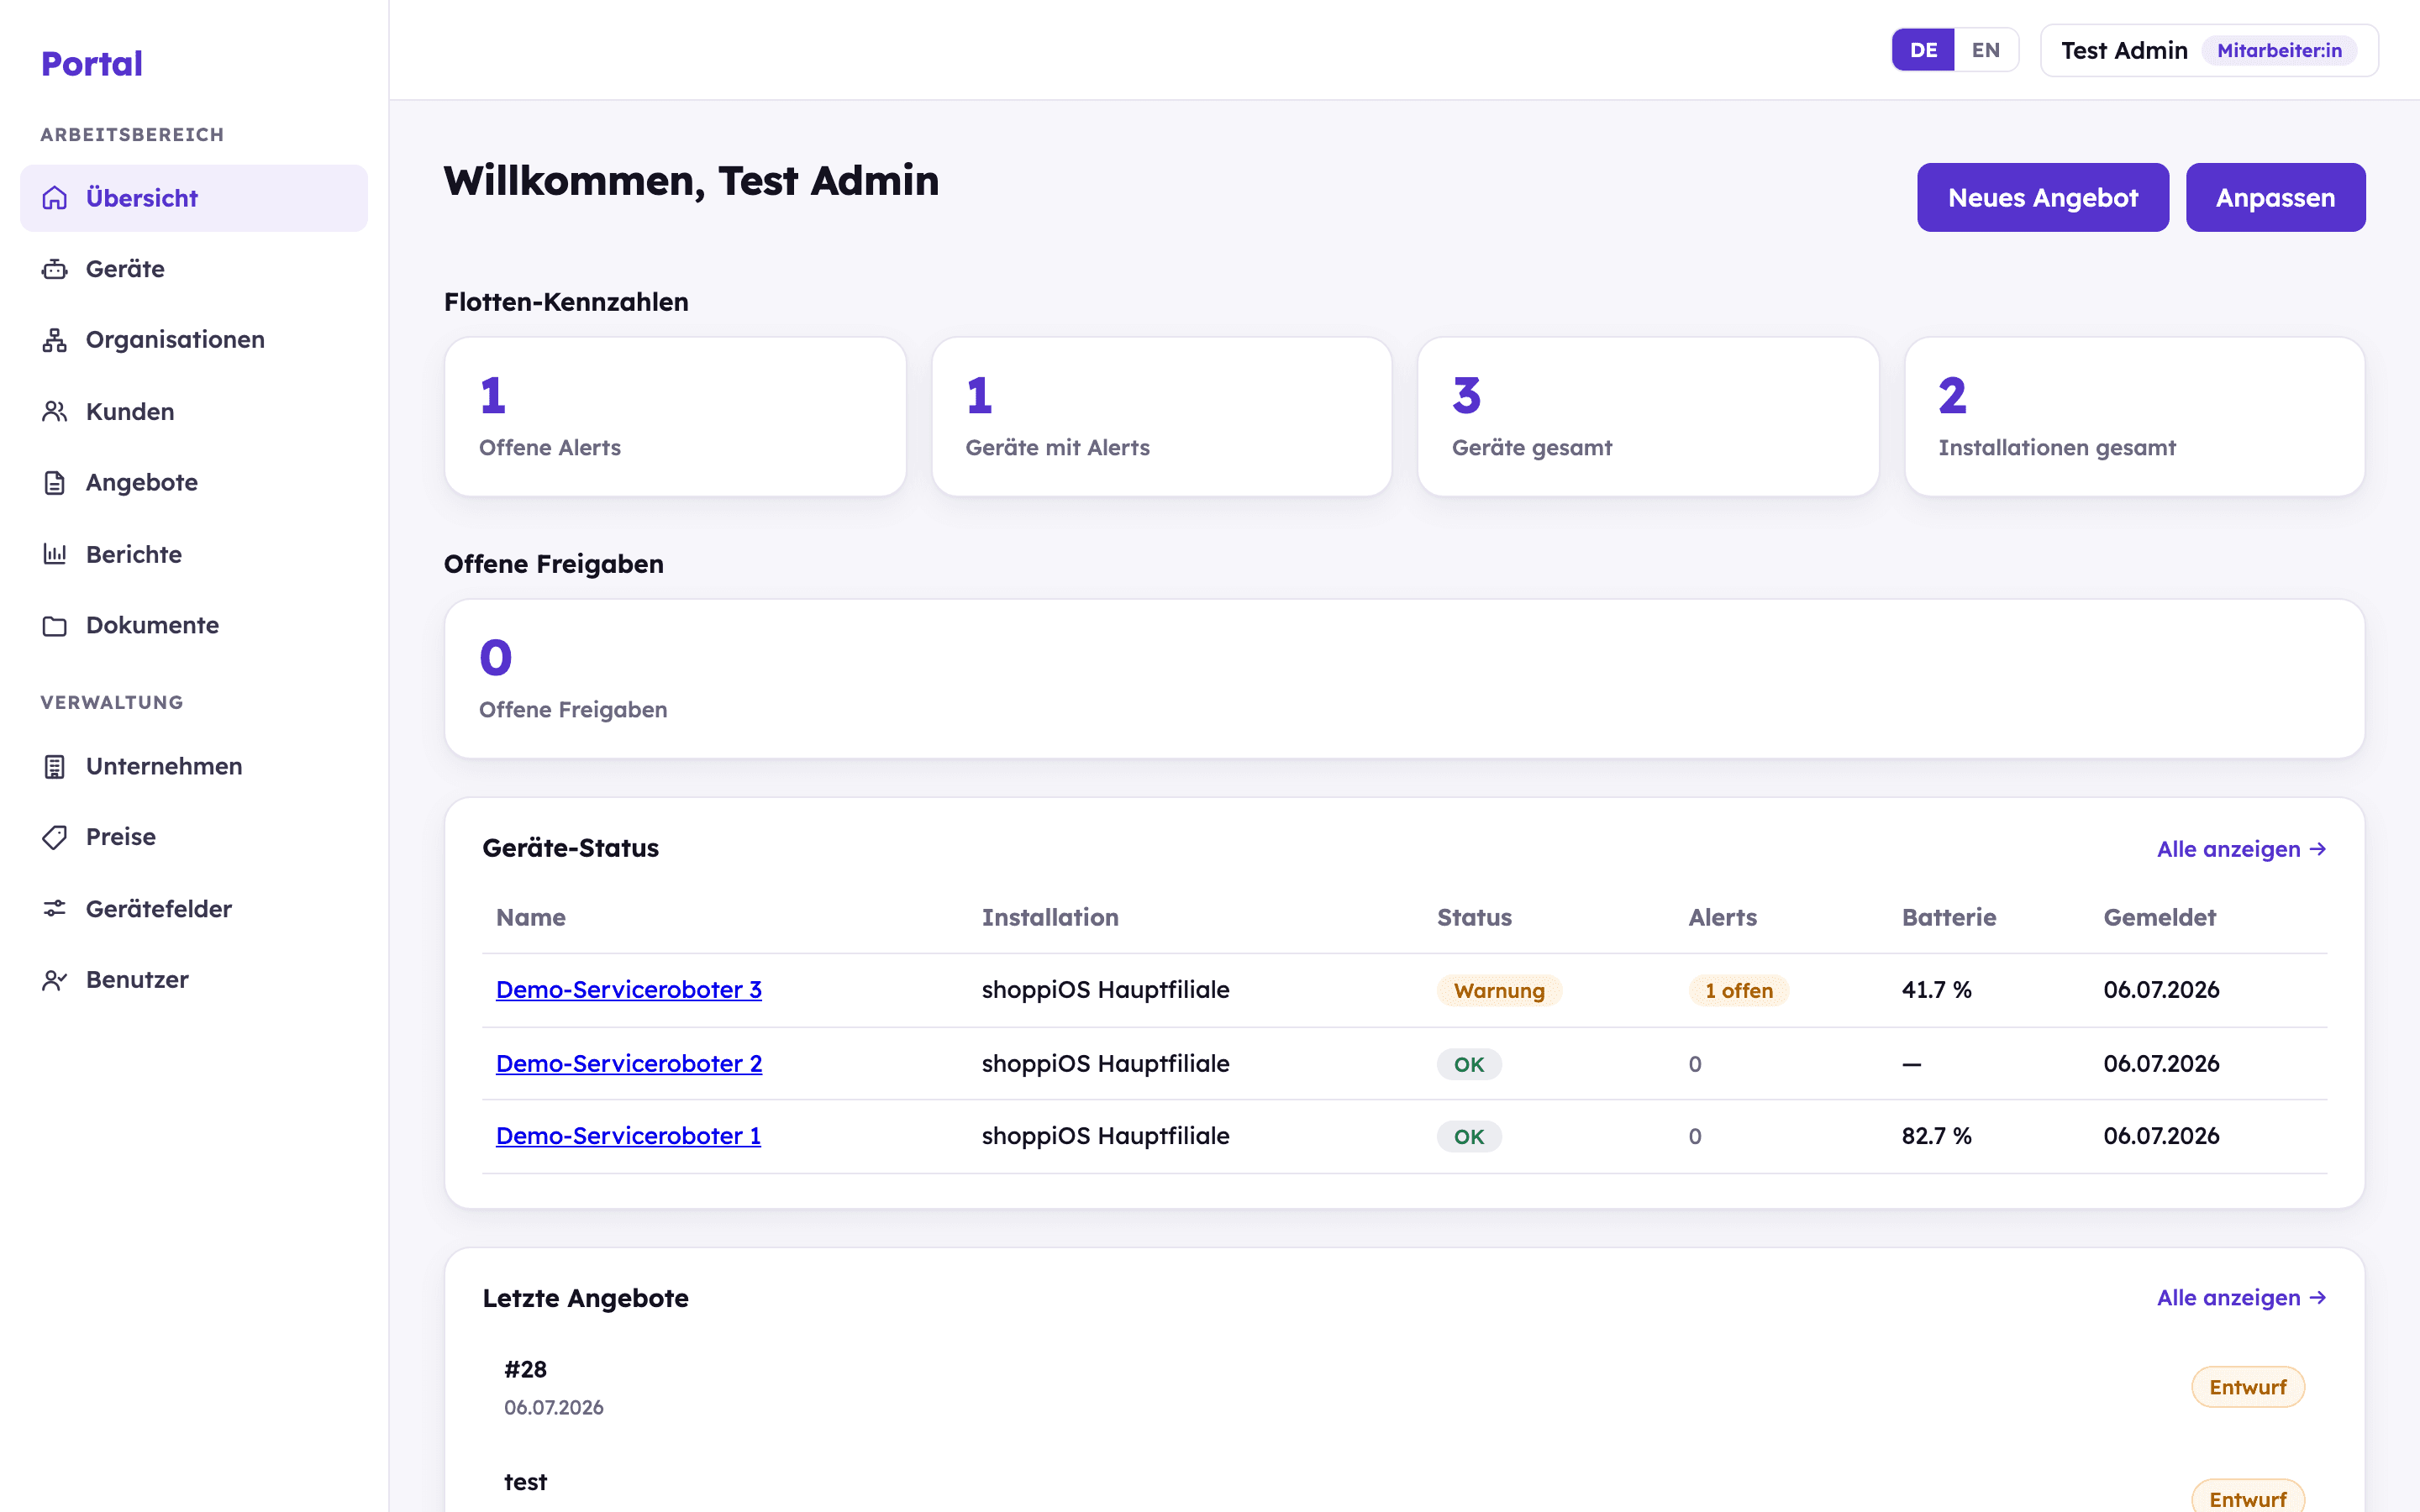Open Demo-Serviceroboter 2 link
The height and width of the screenshot is (1512, 2420).
point(629,1064)
